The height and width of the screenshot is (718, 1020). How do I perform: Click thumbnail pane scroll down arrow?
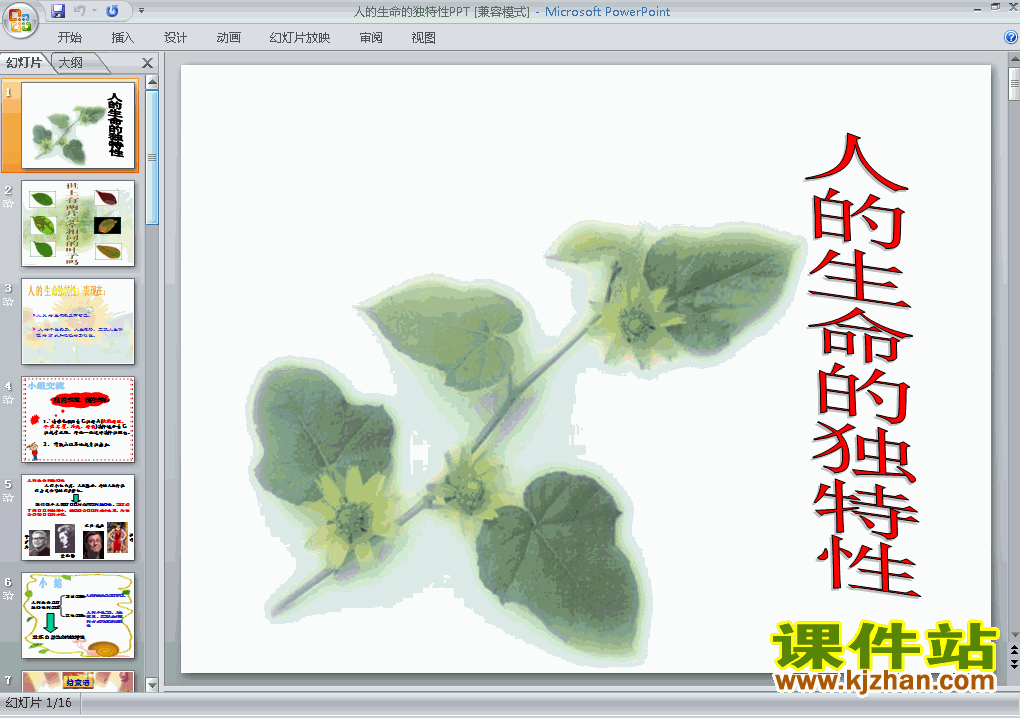pyautogui.click(x=152, y=684)
